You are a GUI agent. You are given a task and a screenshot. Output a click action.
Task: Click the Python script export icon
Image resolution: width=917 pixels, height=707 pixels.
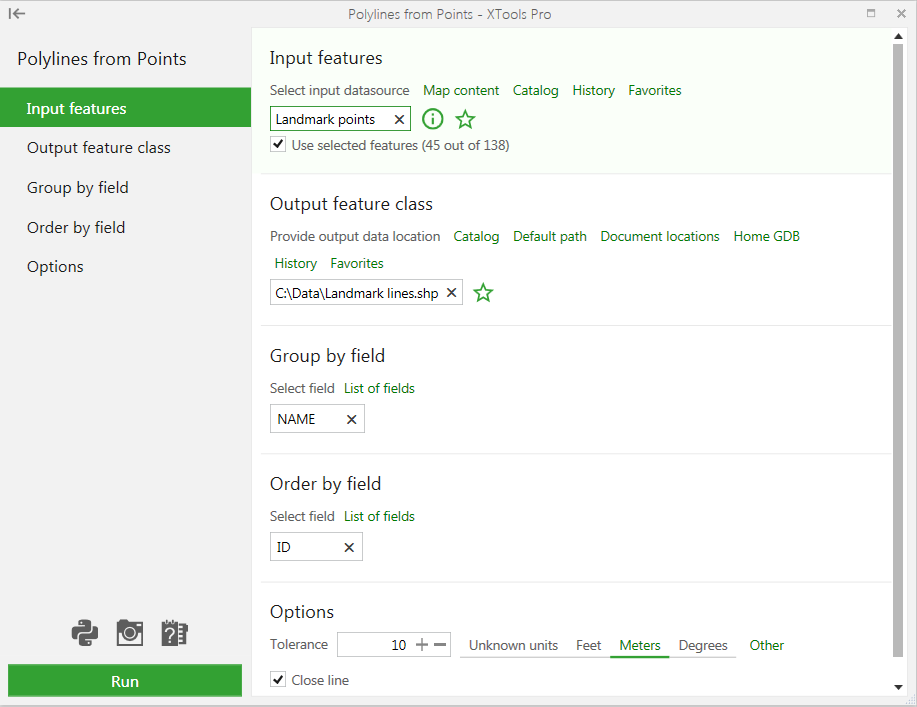coord(85,632)
